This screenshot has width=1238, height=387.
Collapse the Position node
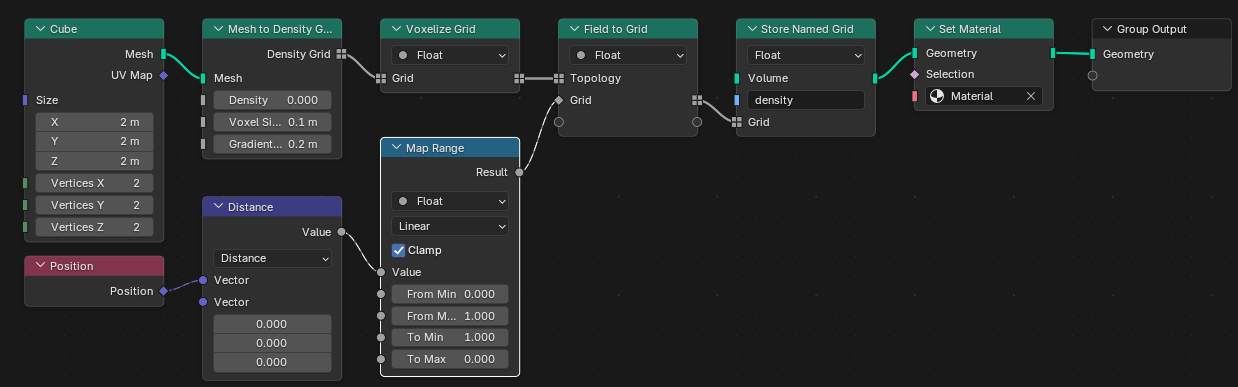41,266
